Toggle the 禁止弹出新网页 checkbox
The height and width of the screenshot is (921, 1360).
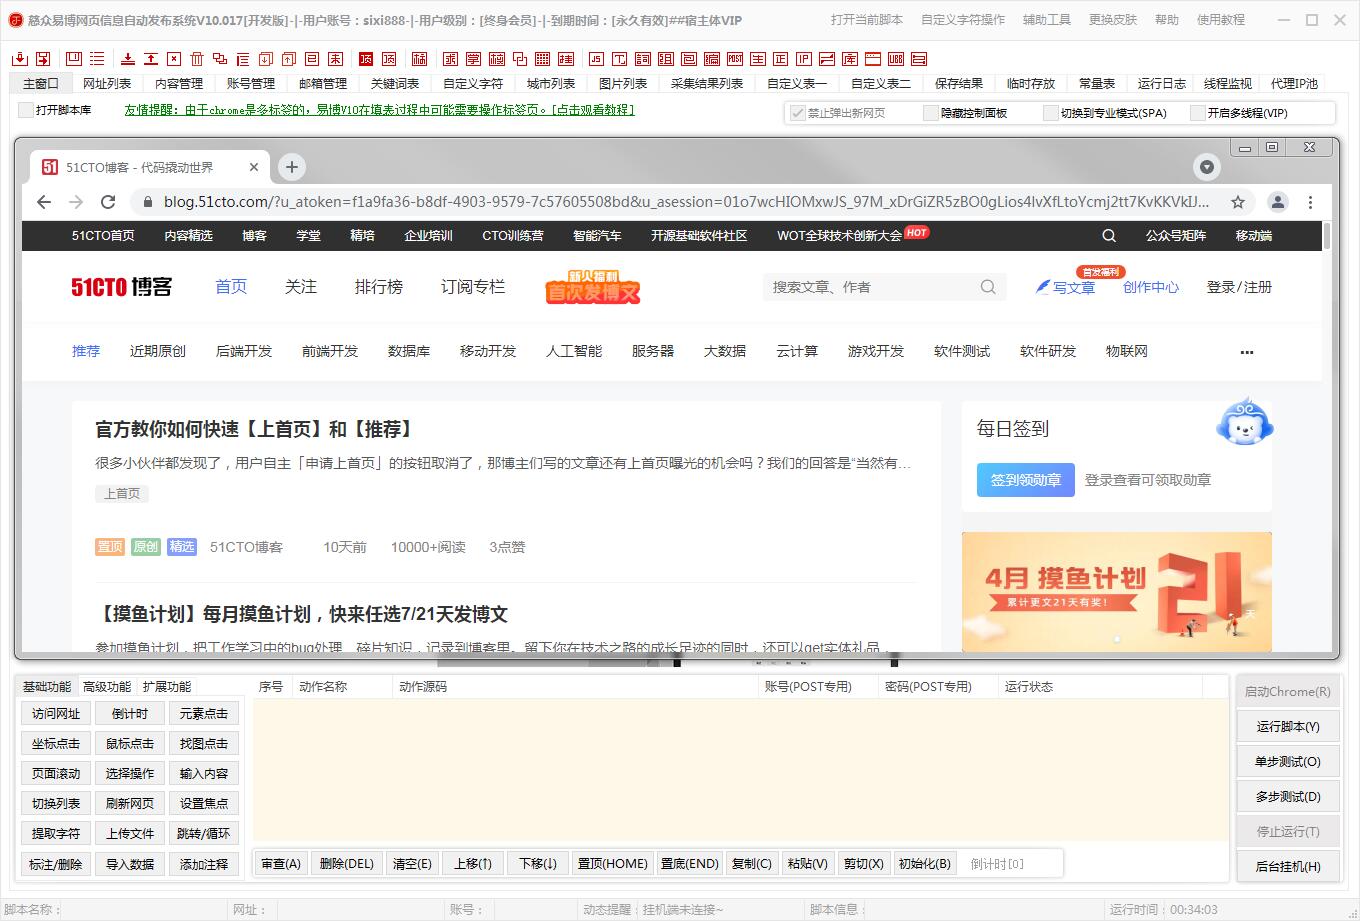coord(797,113)
